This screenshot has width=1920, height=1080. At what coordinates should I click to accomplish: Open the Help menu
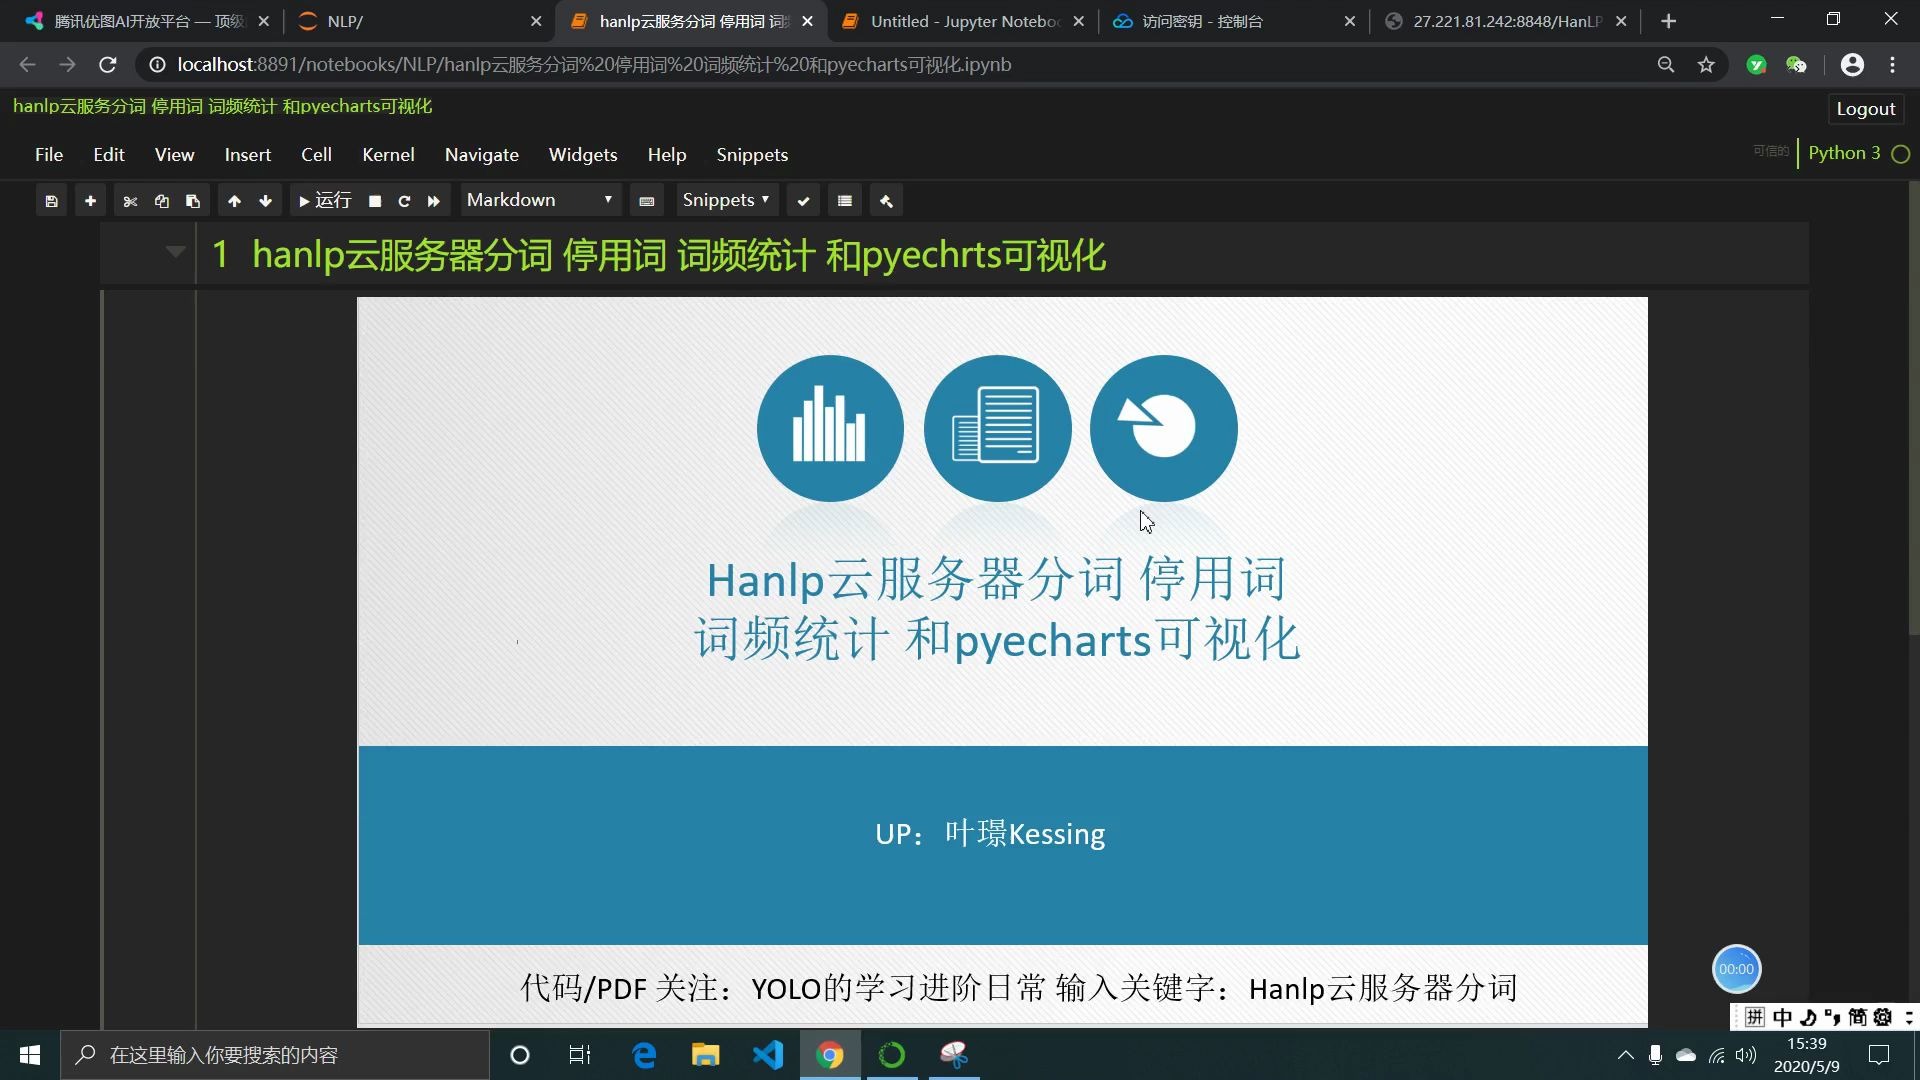click(x=667, y=155)
